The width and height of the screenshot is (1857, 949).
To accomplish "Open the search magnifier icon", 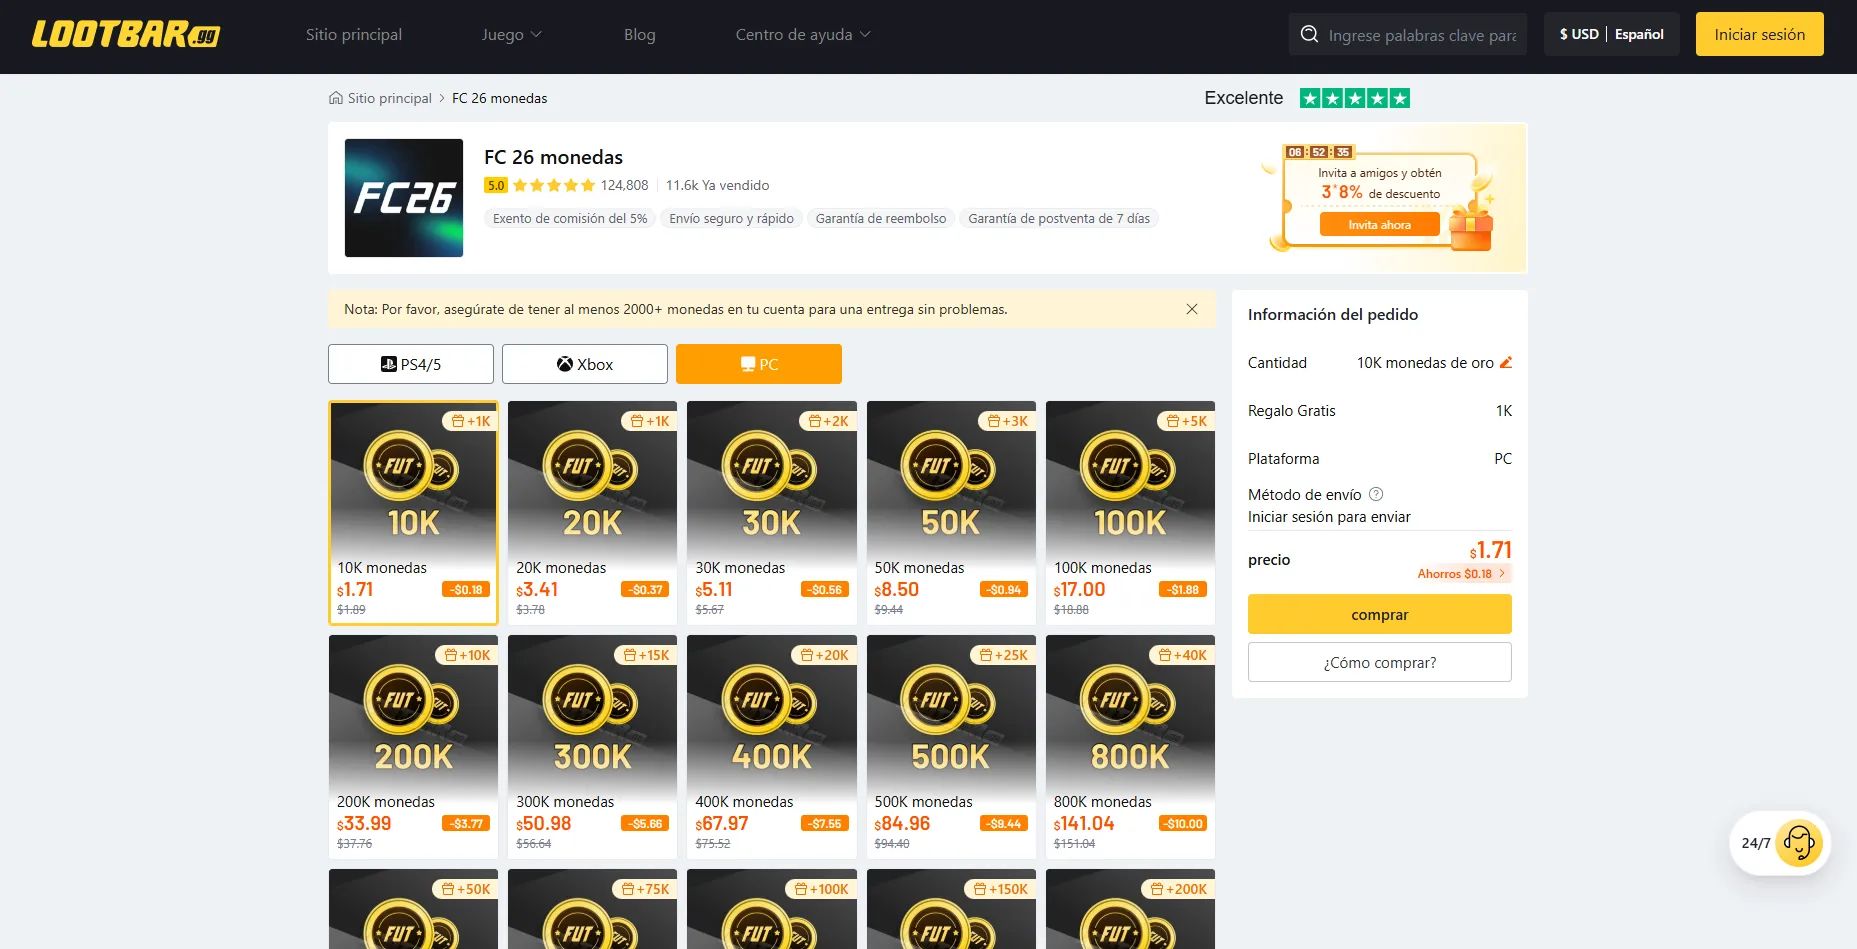I will [x=1309, y=35].
